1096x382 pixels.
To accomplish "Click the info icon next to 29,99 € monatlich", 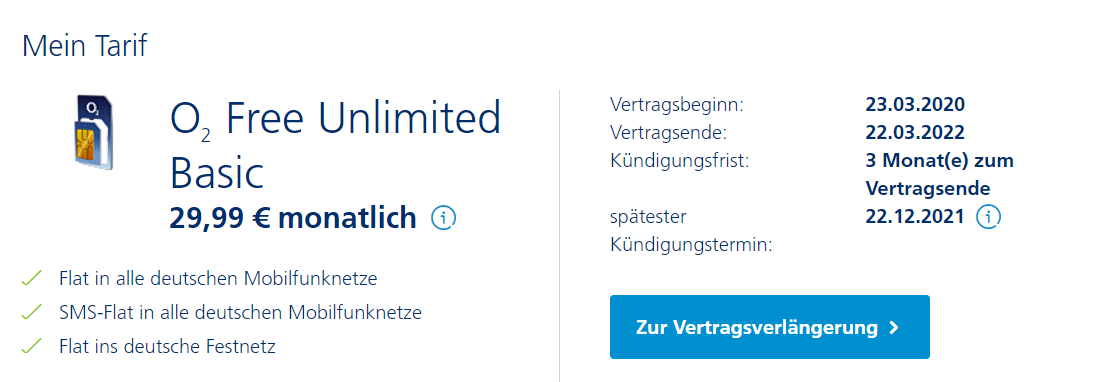I will pos(444,219).
